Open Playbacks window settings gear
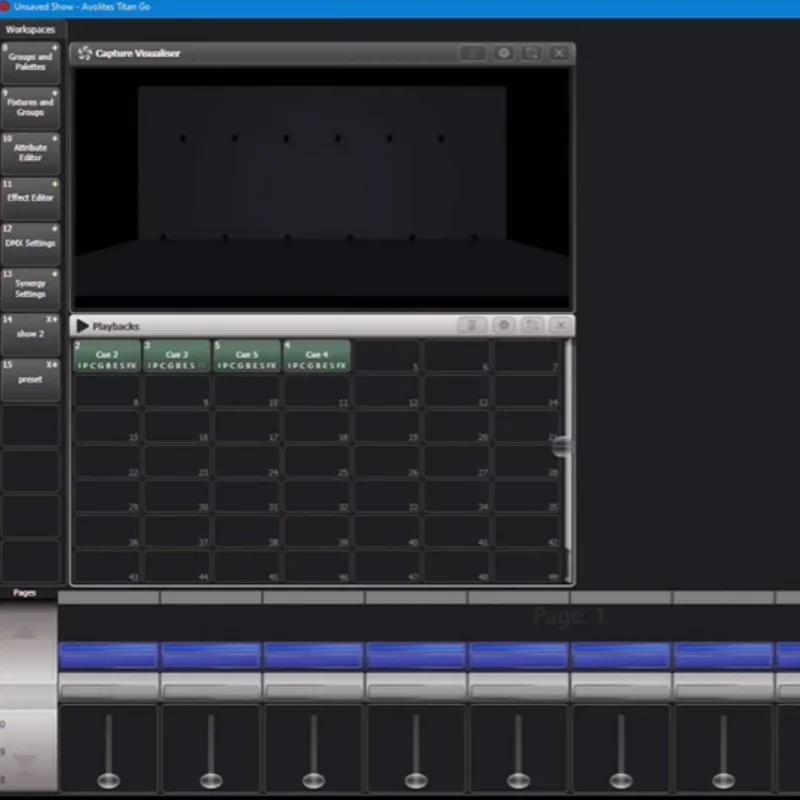This screenshot has width=800, height=800. [504, 326]
